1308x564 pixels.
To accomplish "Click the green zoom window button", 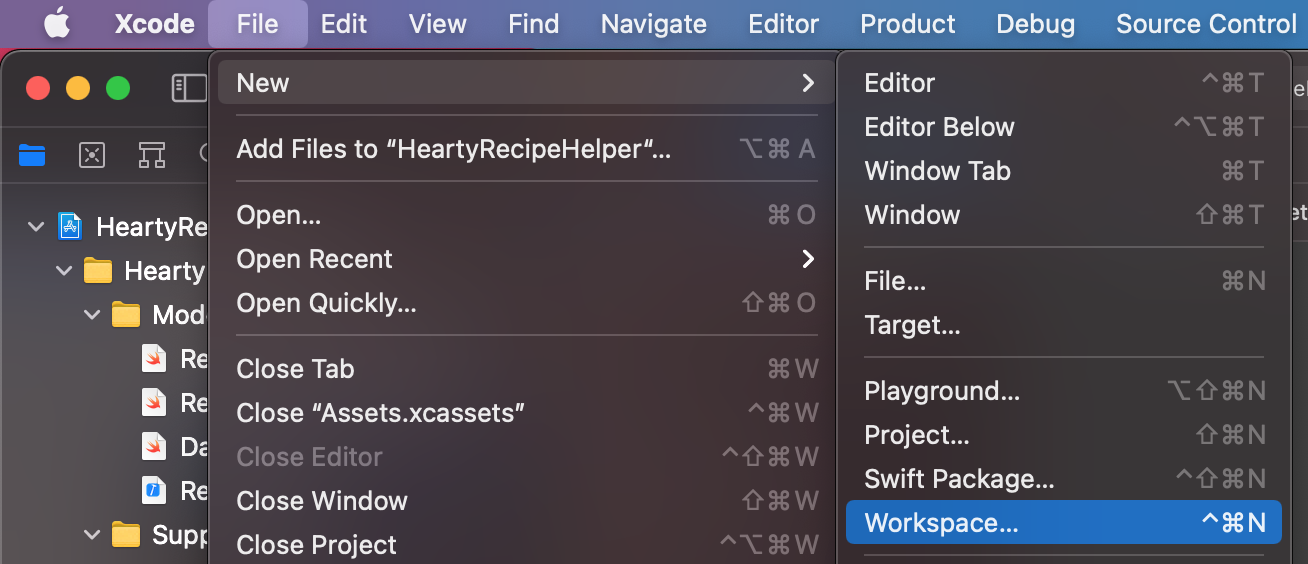I will 118,88.
